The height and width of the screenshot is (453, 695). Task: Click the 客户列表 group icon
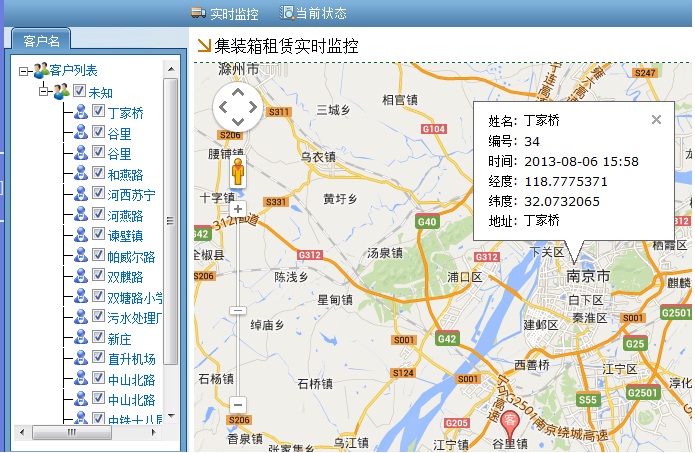click(x=41, y=70)
